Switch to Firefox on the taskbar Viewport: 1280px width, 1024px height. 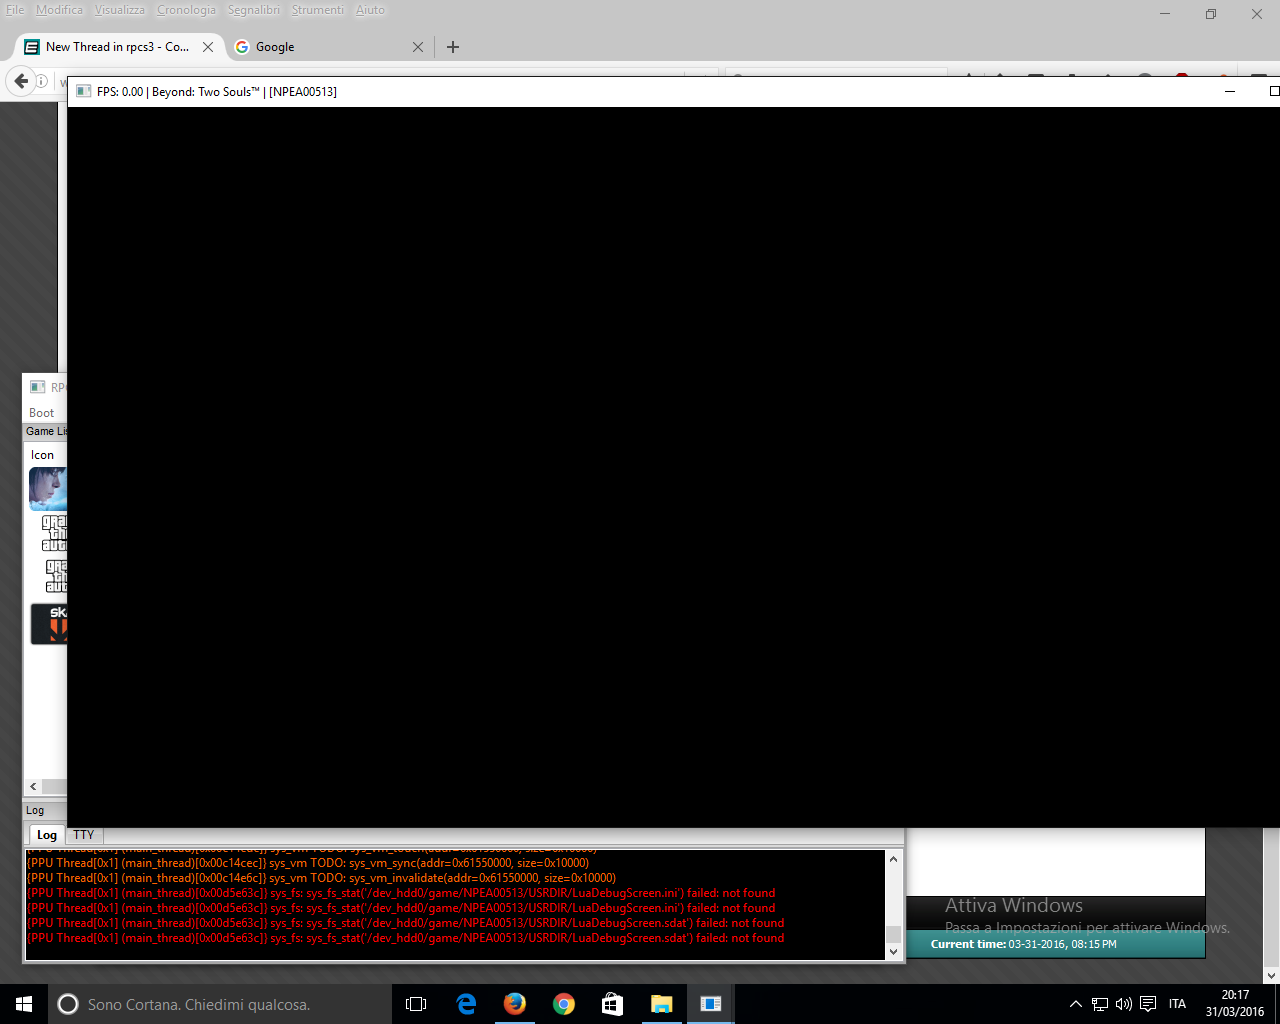point(515,1004)
